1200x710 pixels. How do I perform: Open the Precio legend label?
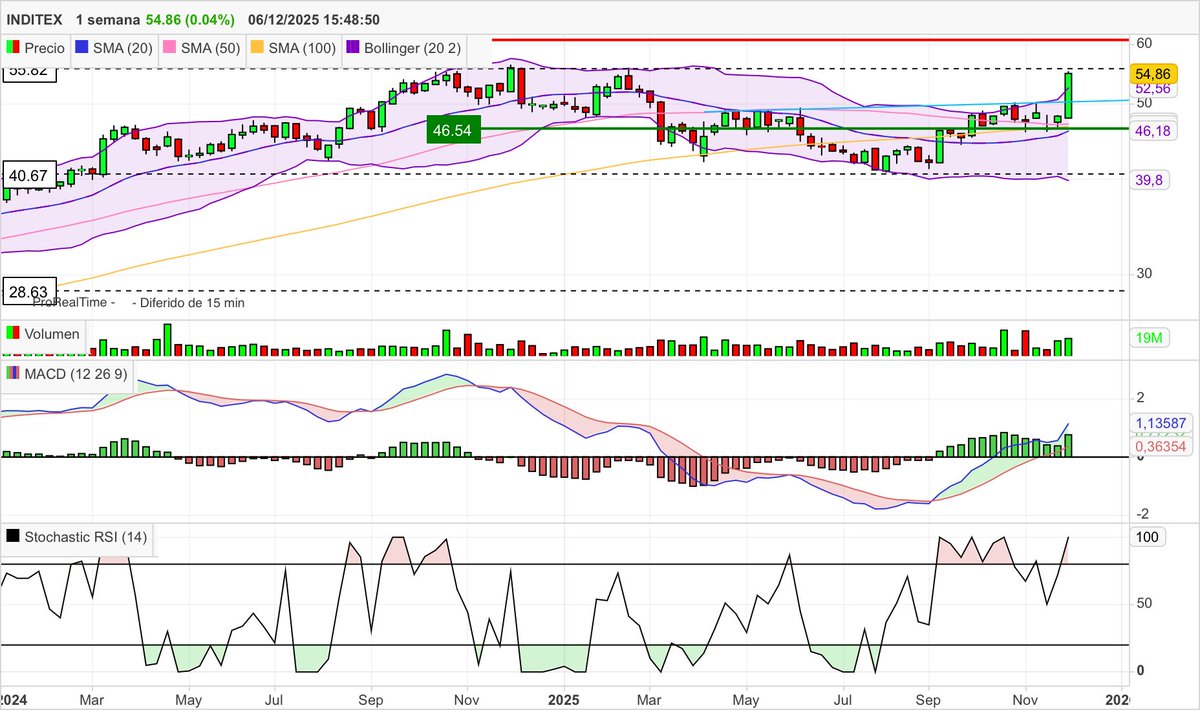tap(45, 48)
